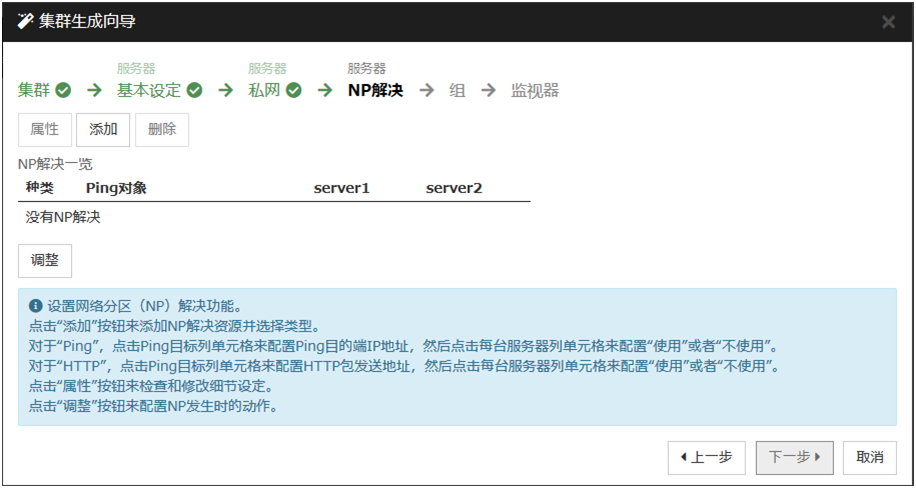Viewport: 916px width, 488px height.
Task: Click the green checkmark next to 集群
Action: [63, 91]
